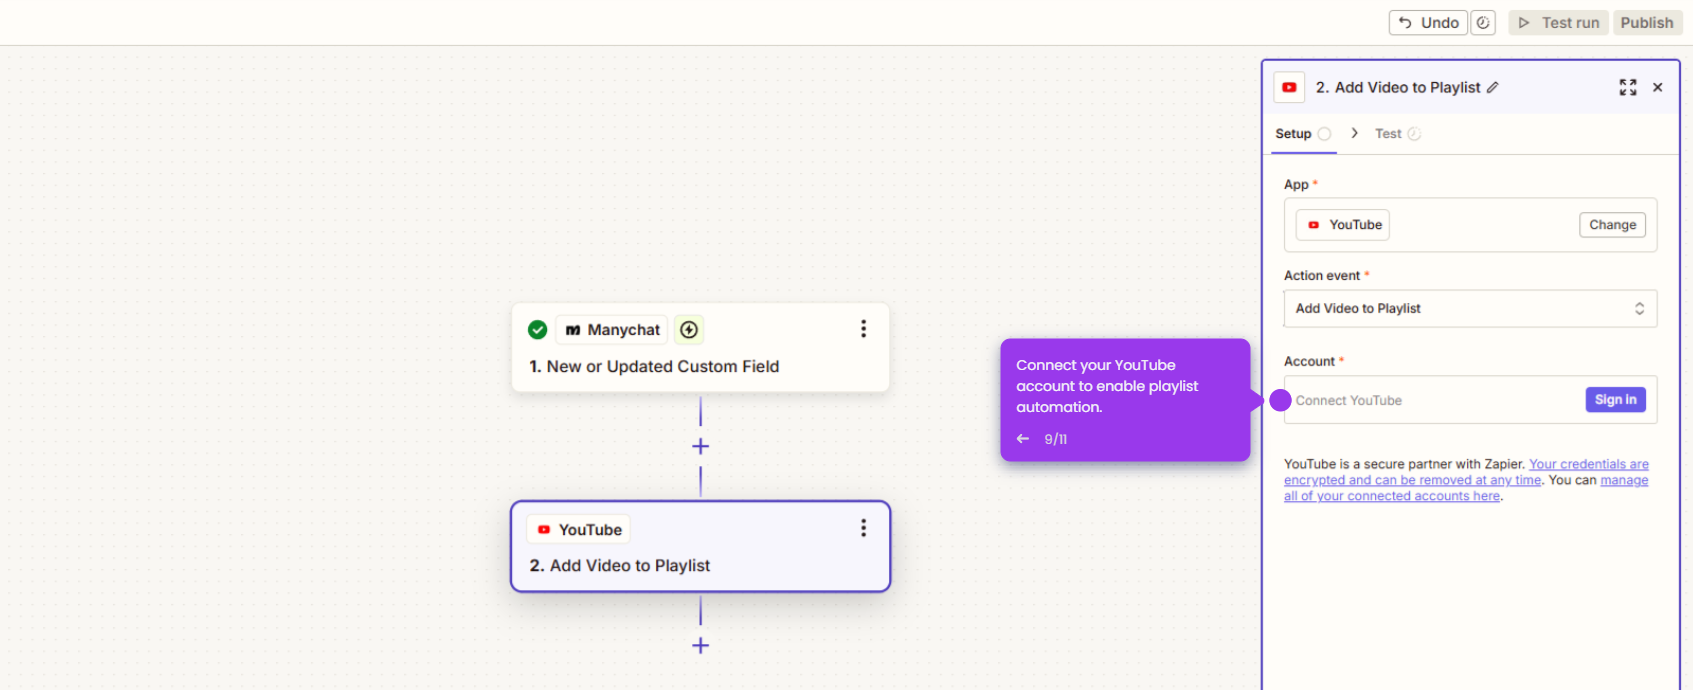
Task: Add a step after the YouTube action
Action: 701,646
